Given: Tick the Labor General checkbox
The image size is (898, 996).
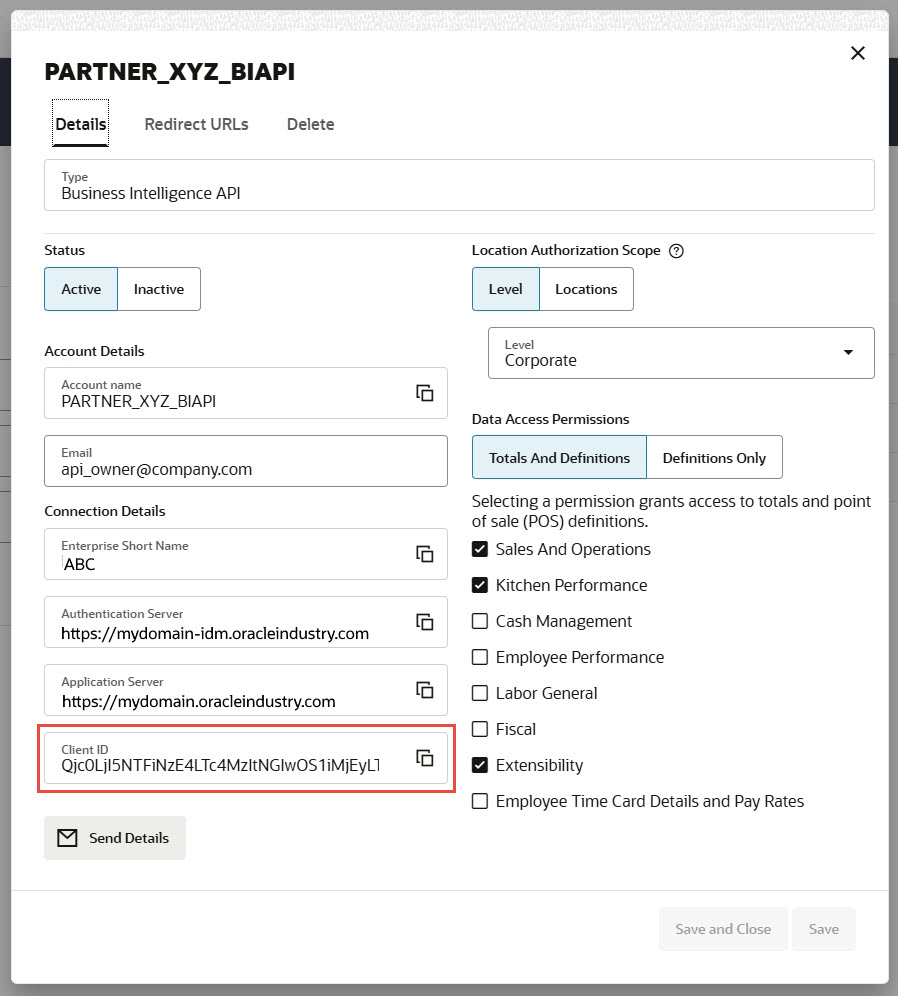Looking at the screenshot, I should tap(480, 693).
